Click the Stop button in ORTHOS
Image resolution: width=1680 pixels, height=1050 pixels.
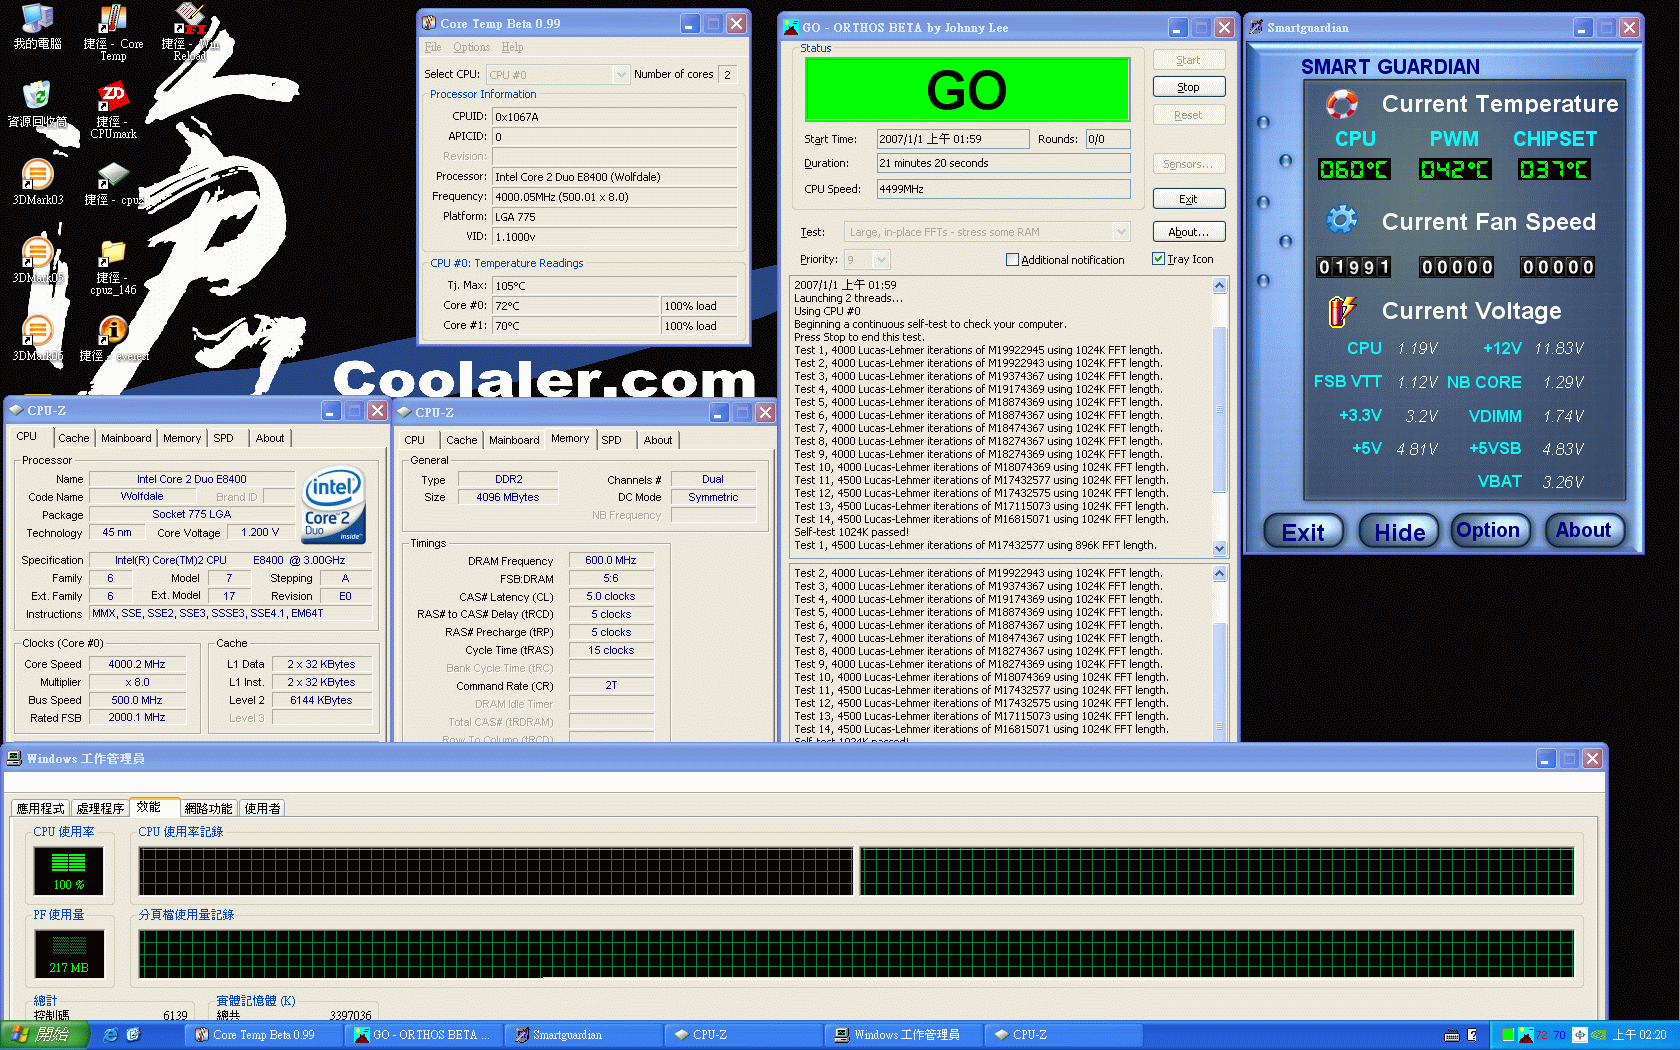click(x=1188, y=87)
